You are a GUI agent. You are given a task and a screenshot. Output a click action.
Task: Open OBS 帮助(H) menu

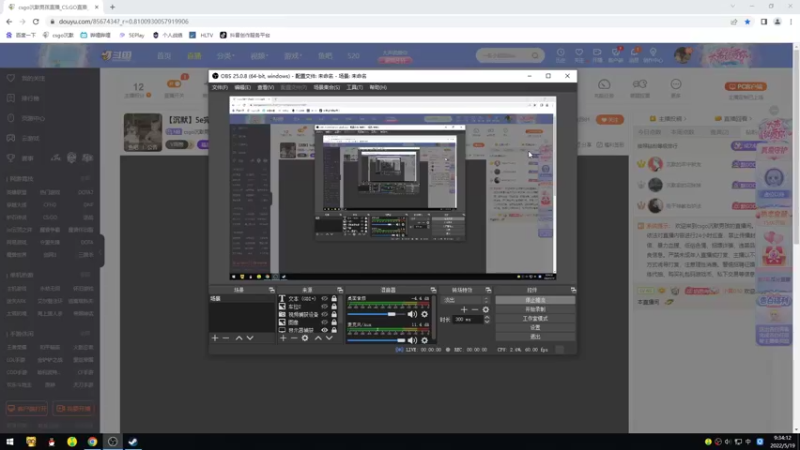(378, 87)
